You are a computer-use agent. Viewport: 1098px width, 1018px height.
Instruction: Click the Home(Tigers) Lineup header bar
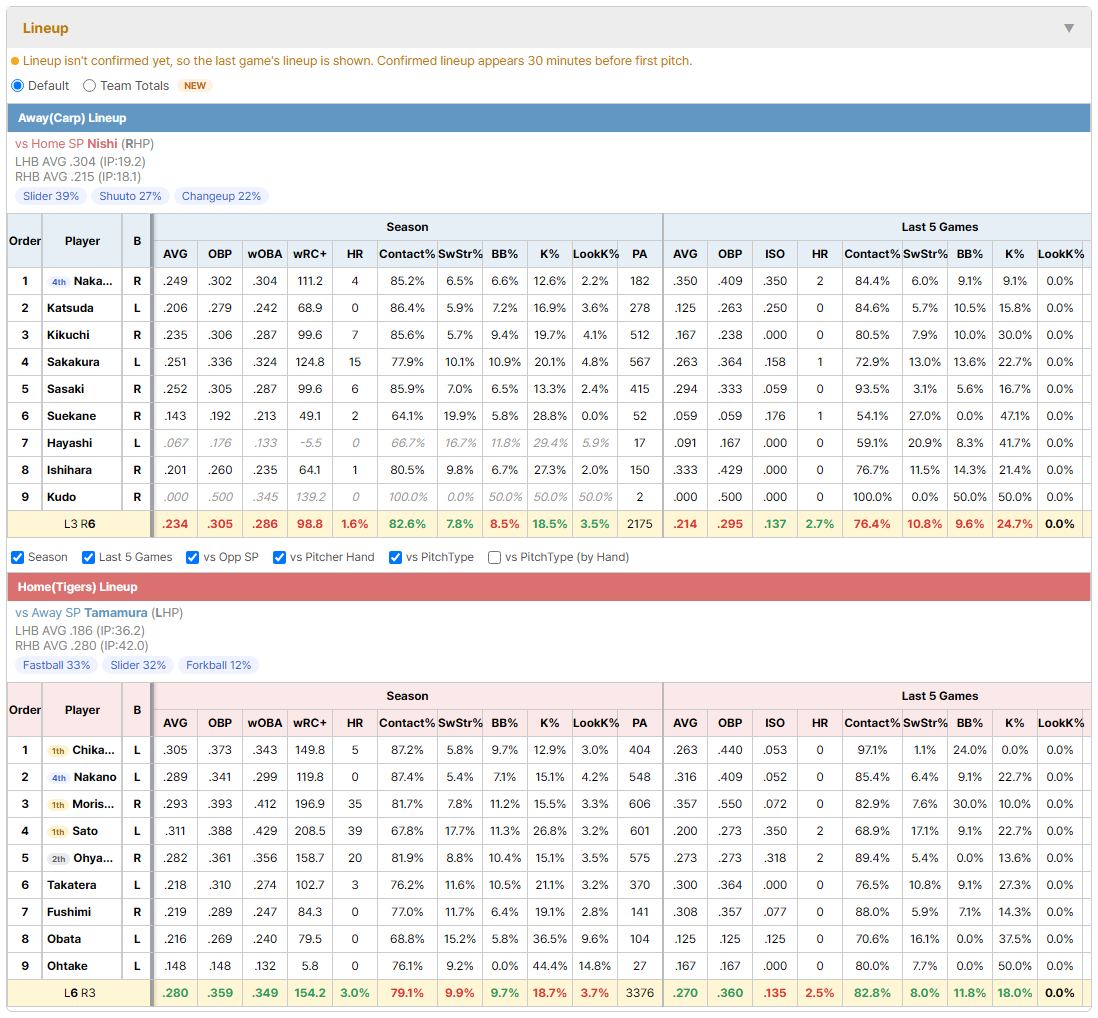click(x=549, y=587)
